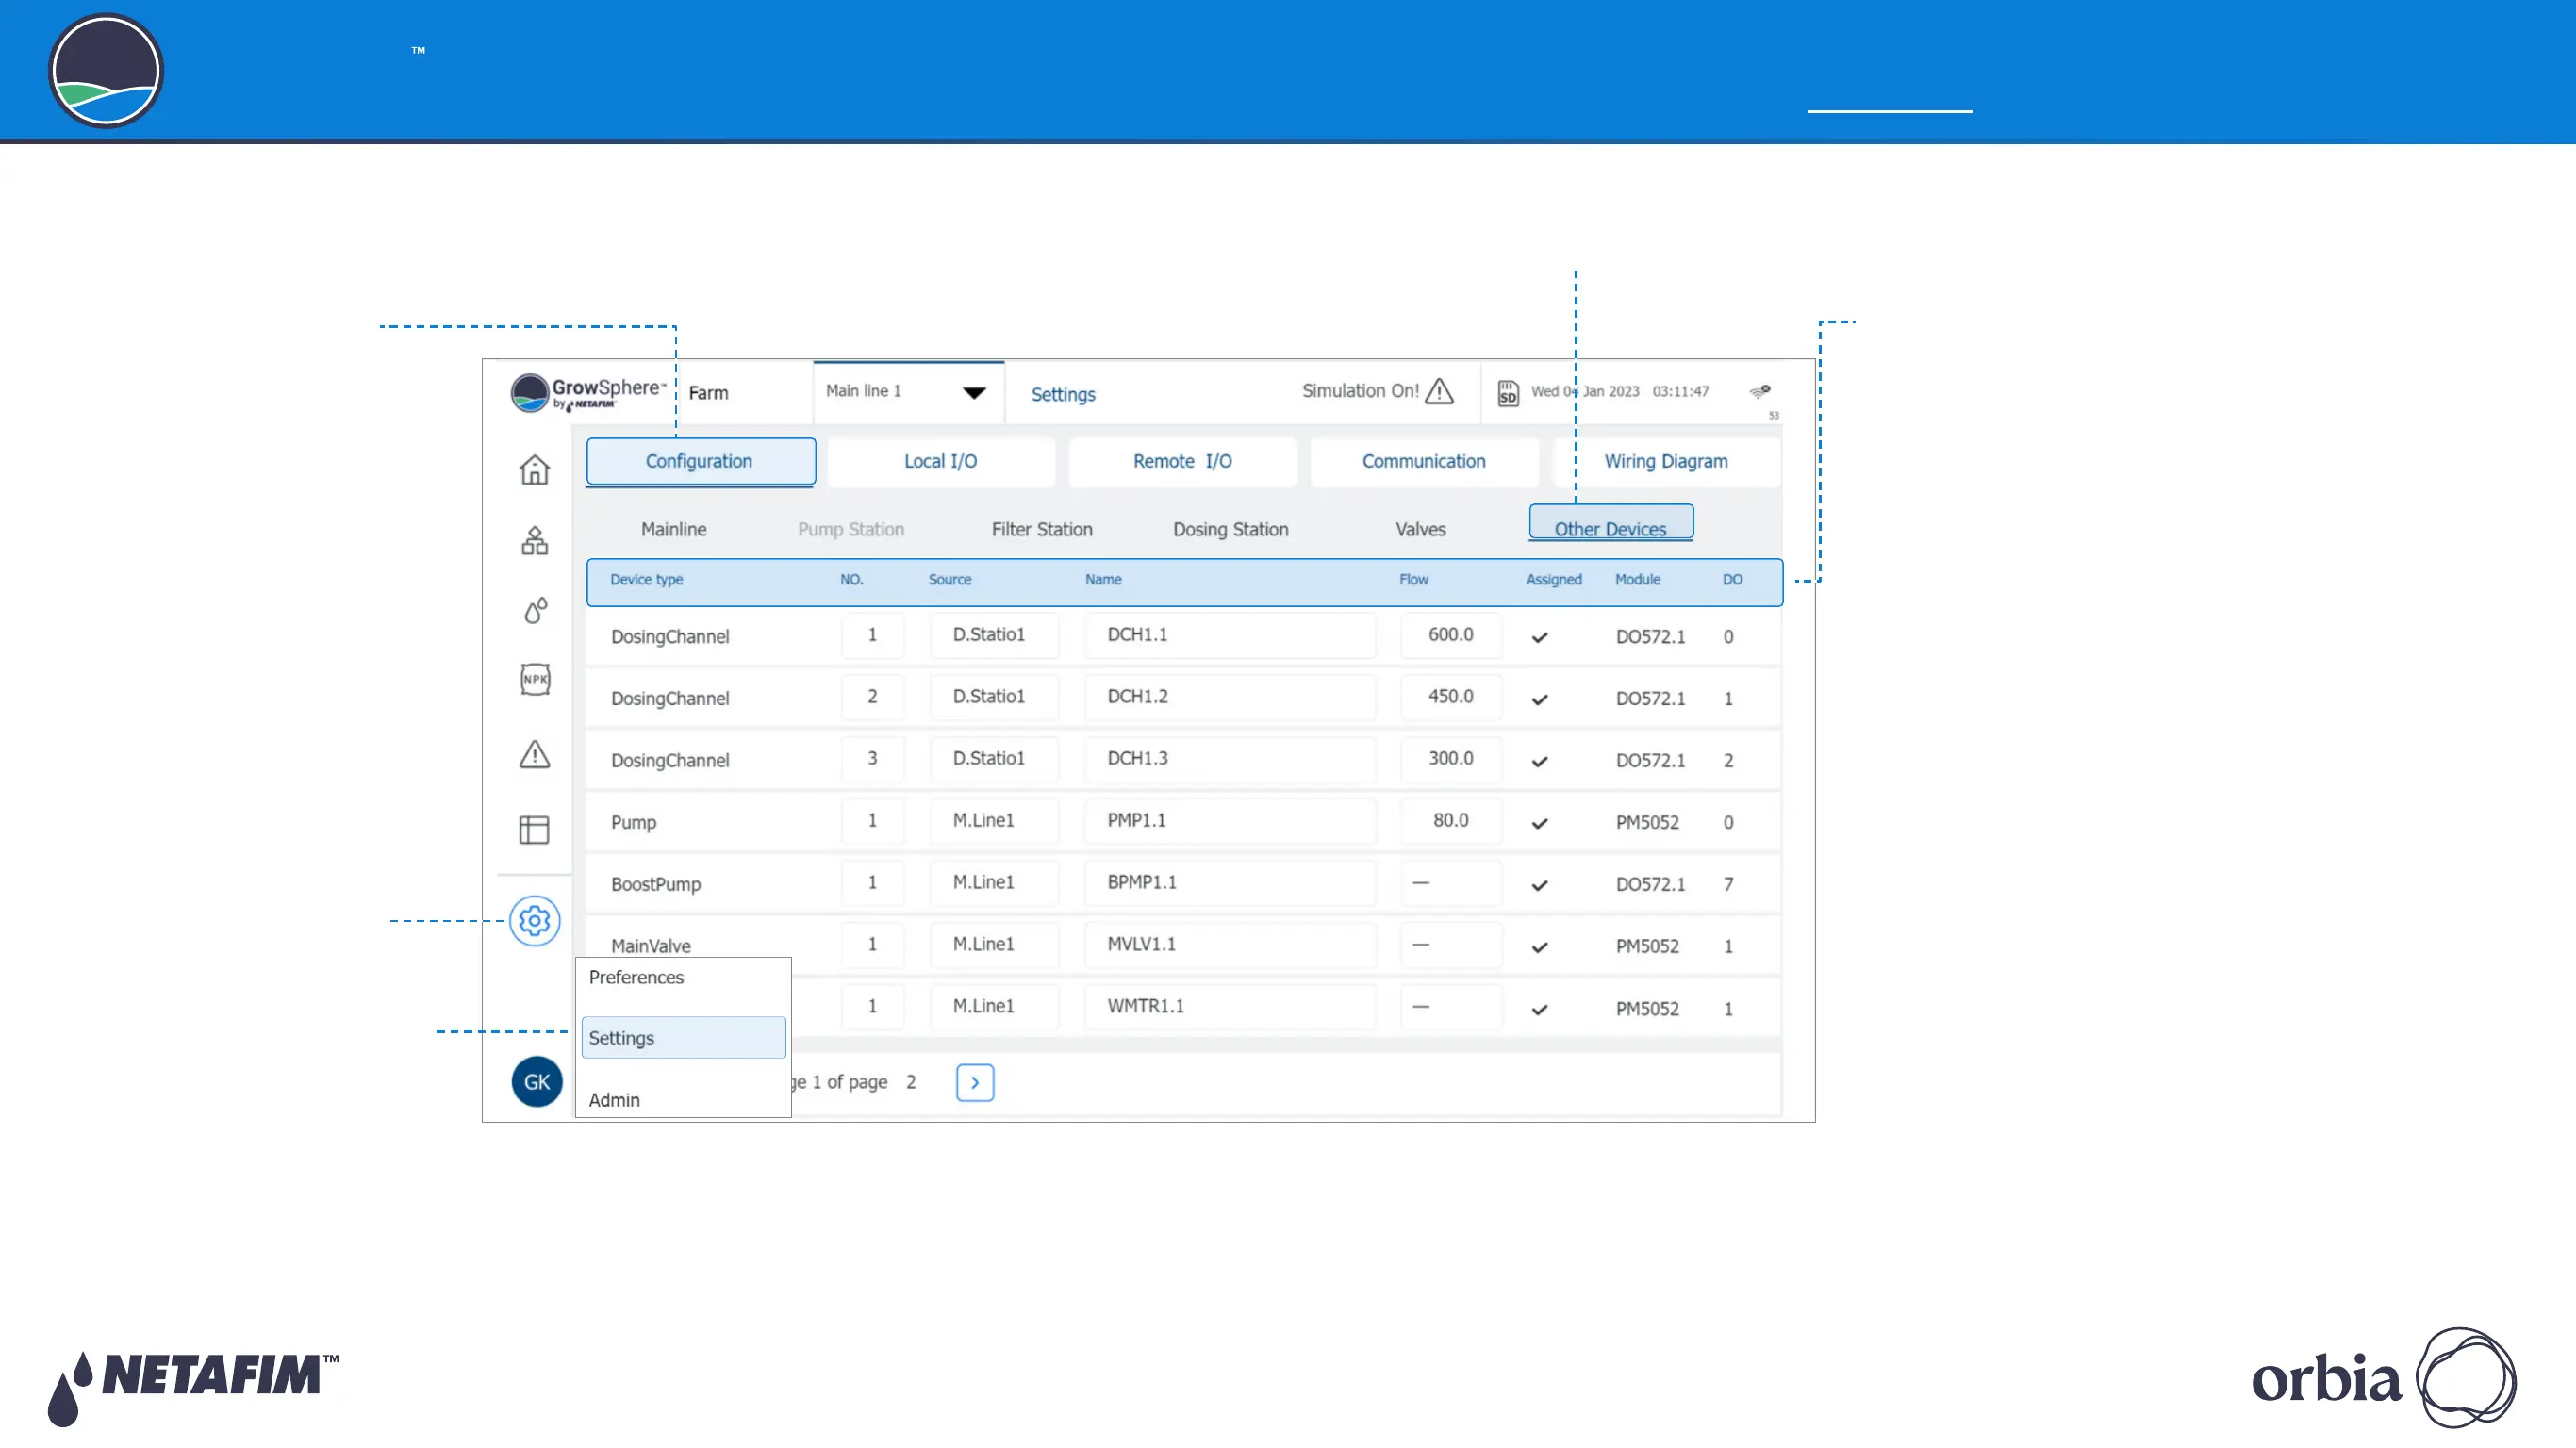Go to next page with chevron button
The height and width of the screenshot is (1448, 2576).
click(975, 1082)
